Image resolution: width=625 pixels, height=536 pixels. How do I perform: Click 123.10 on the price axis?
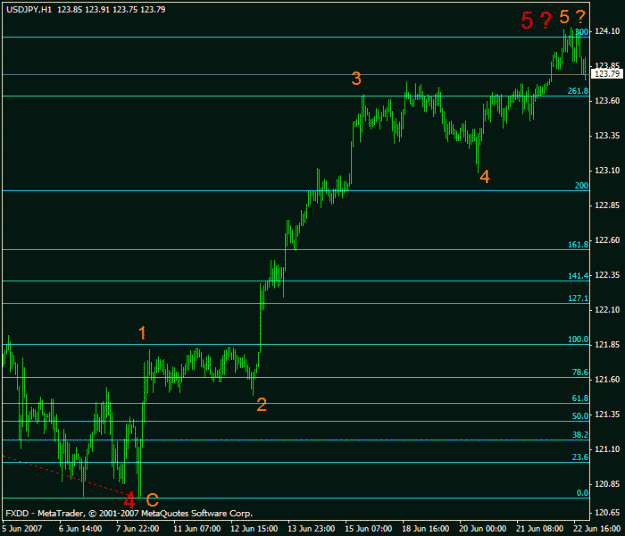tap(607, 171)
